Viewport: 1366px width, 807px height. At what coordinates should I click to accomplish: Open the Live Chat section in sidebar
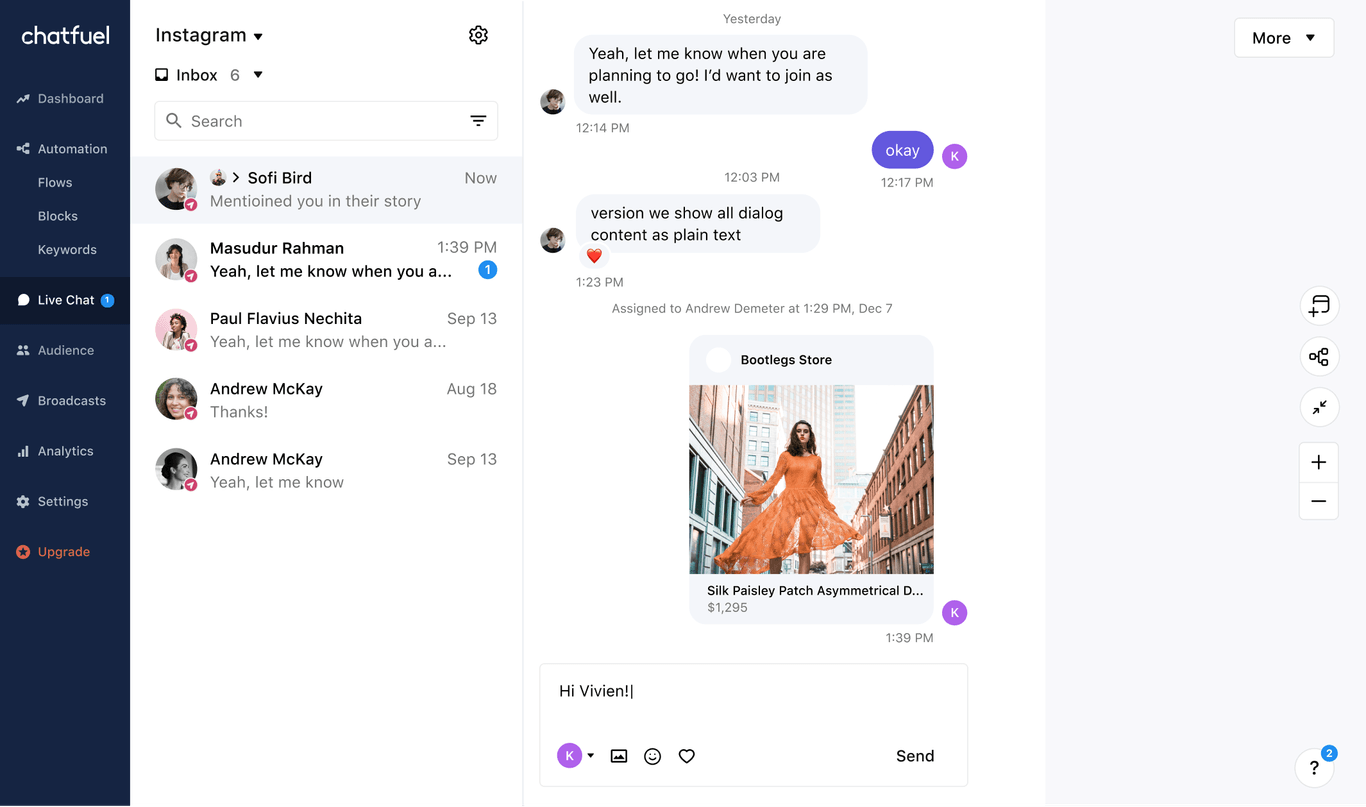[x=65, y=299]
